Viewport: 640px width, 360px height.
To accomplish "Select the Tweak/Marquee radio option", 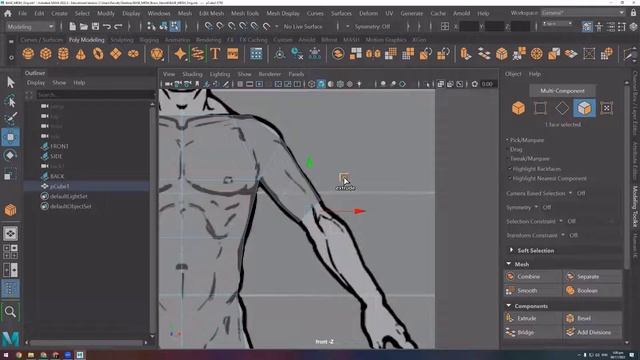I will tap(529, 158).
